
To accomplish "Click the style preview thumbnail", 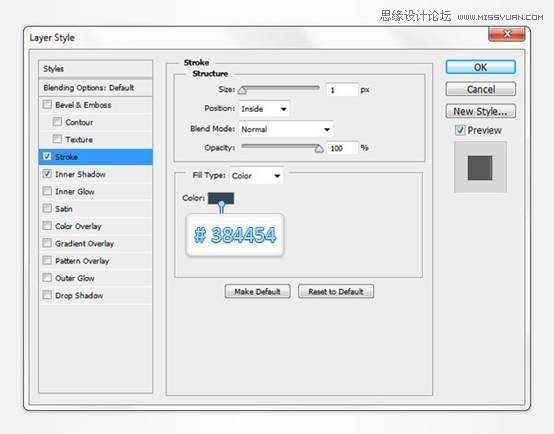I will 480,168.
